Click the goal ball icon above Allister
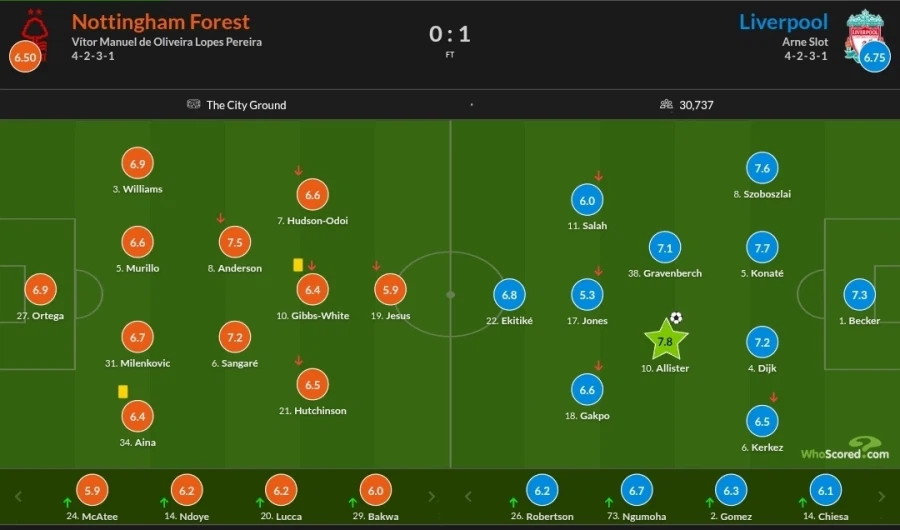 (676, 318)
